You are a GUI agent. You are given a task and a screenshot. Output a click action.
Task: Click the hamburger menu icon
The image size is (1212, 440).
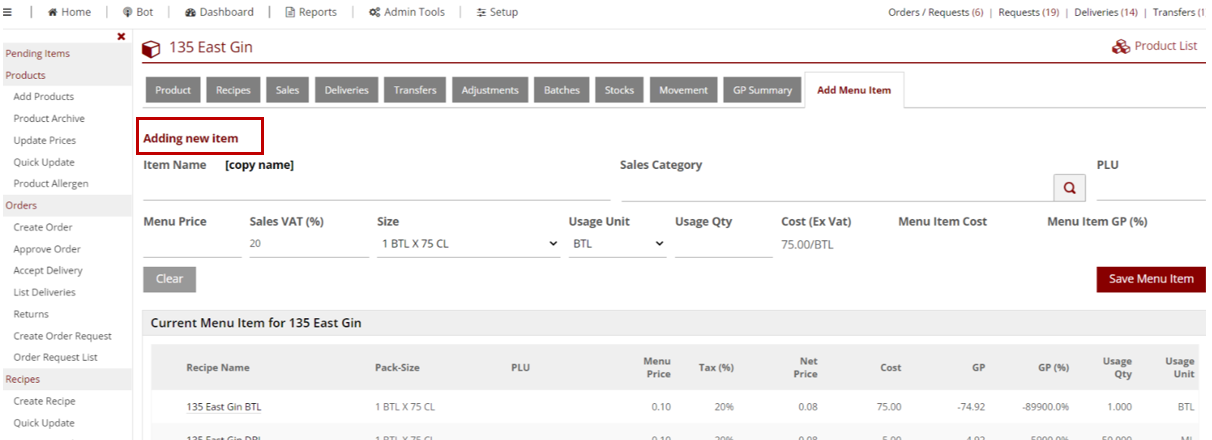pyautogui.click(x=8, y=12)
